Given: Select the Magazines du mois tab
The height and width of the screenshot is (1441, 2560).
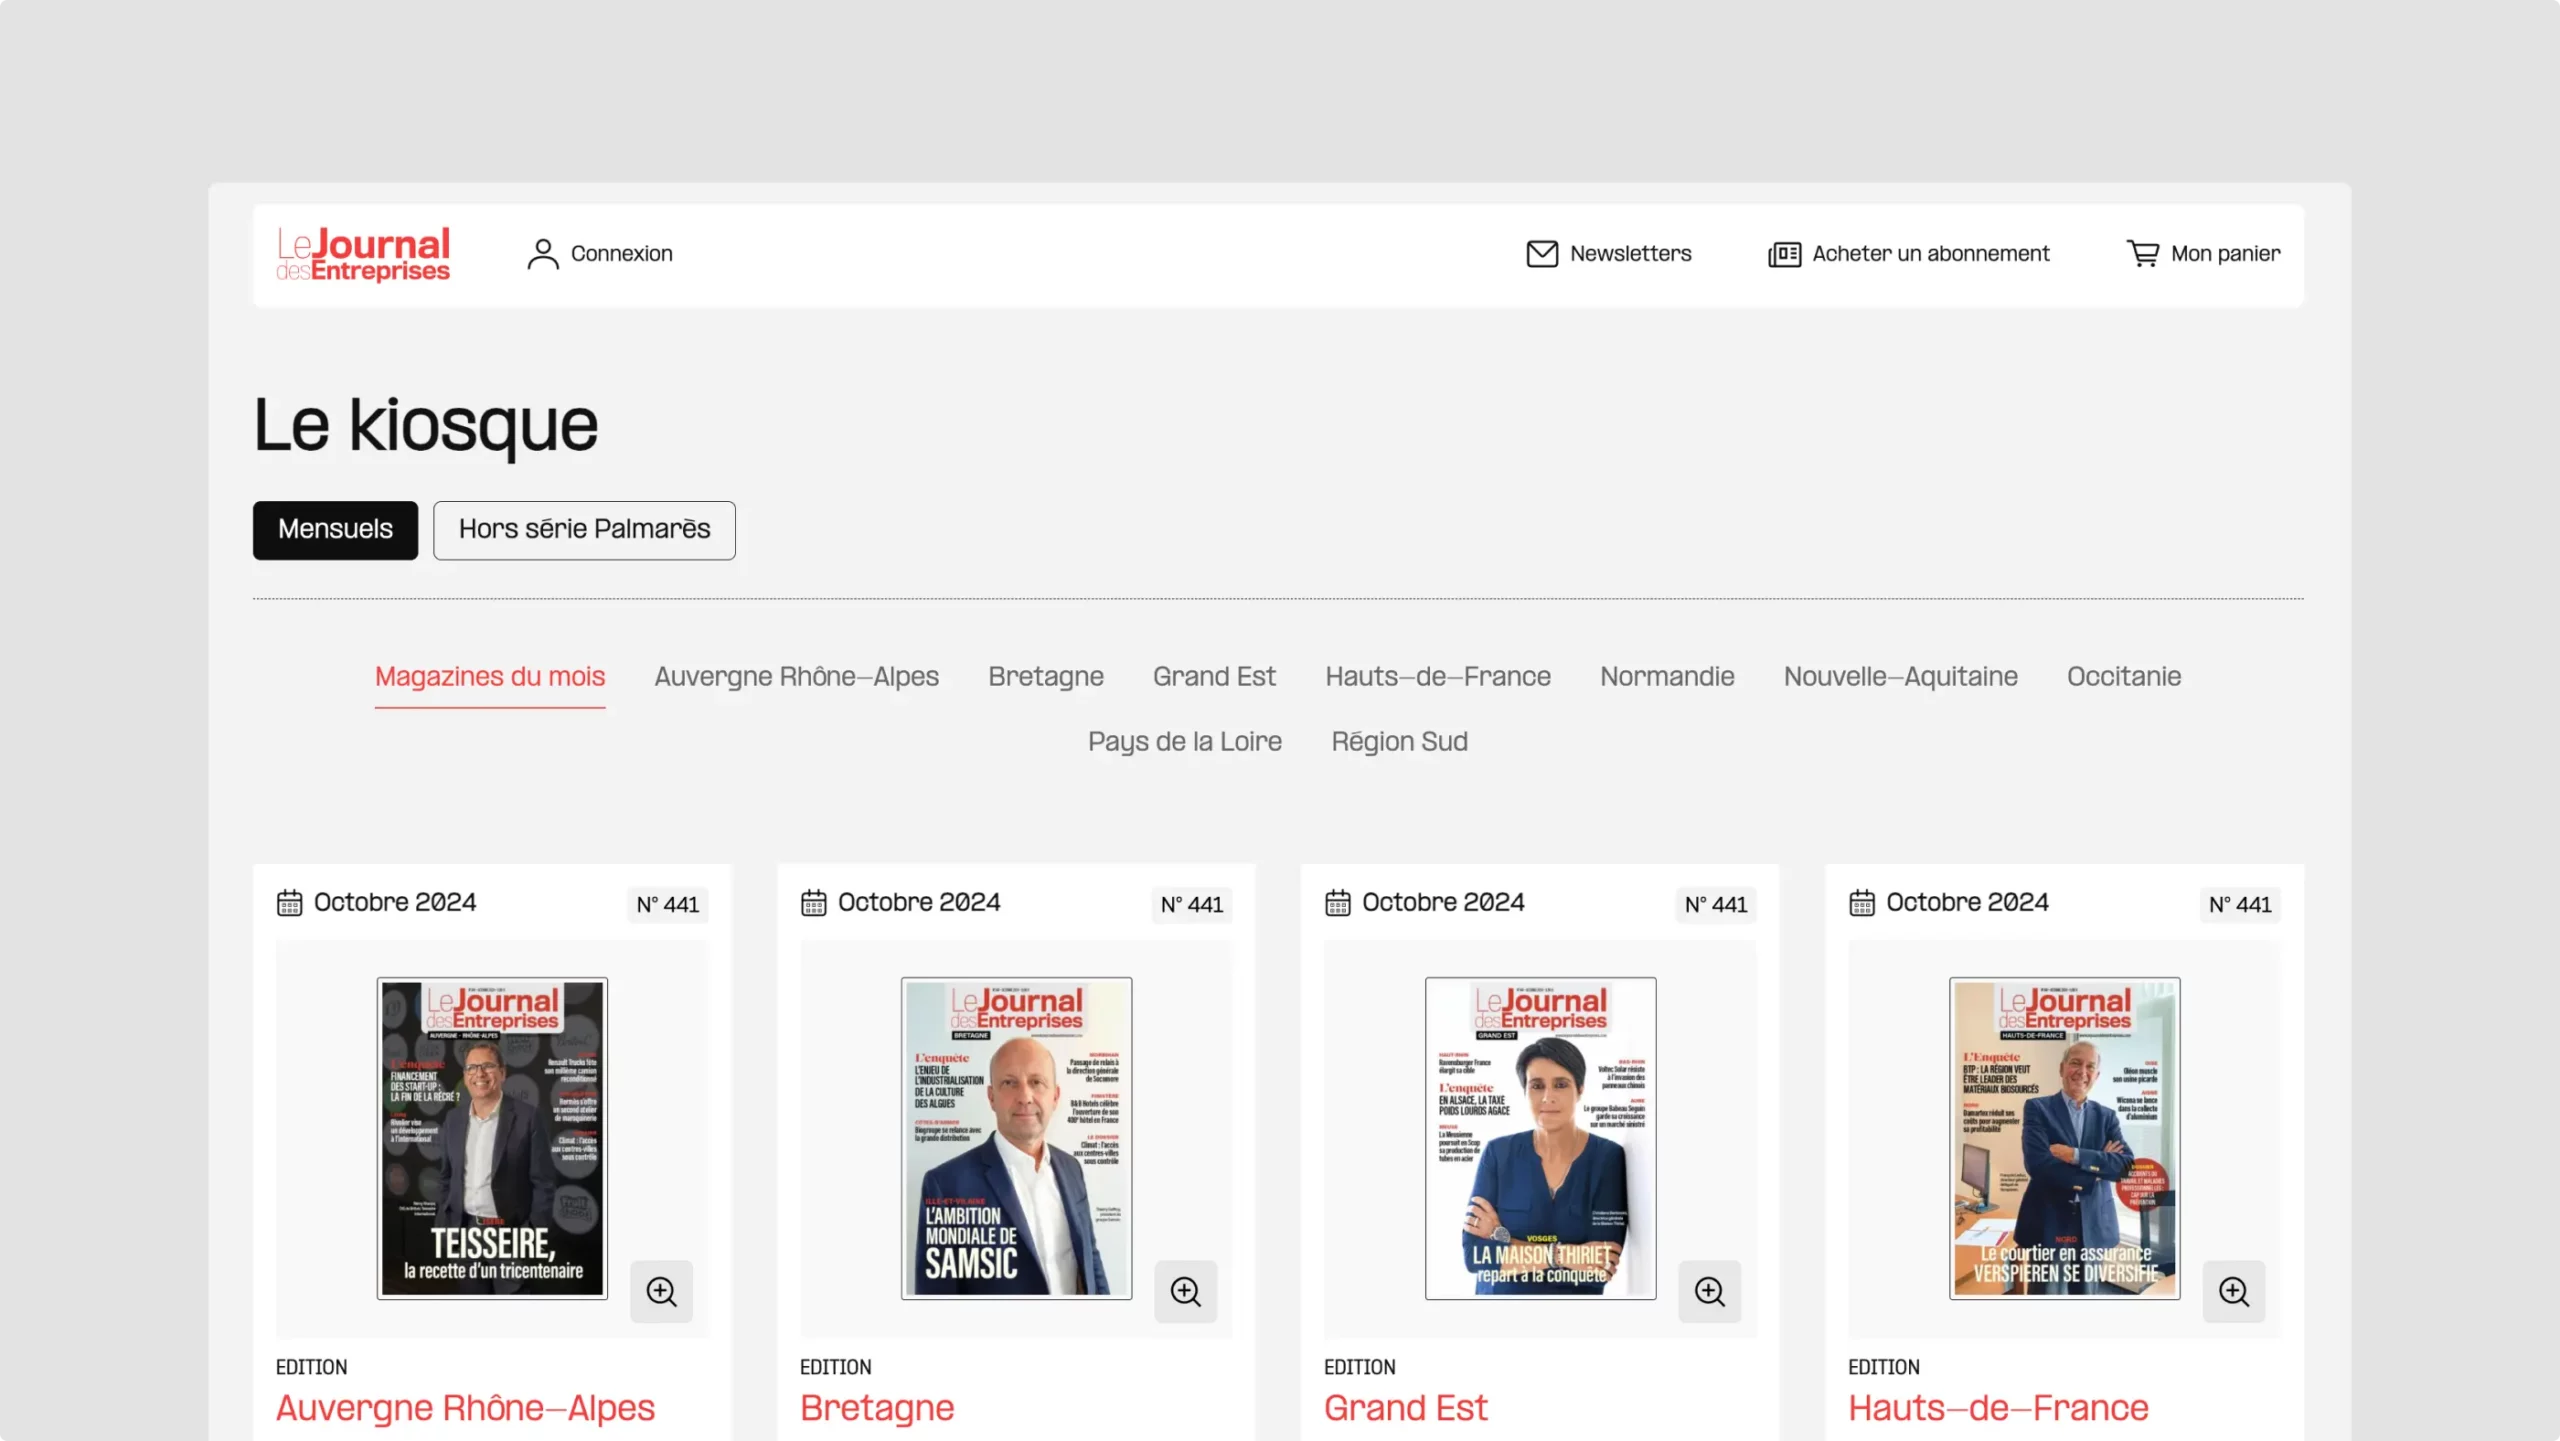Looking at the screenshot, I should (x=490, y=677).
